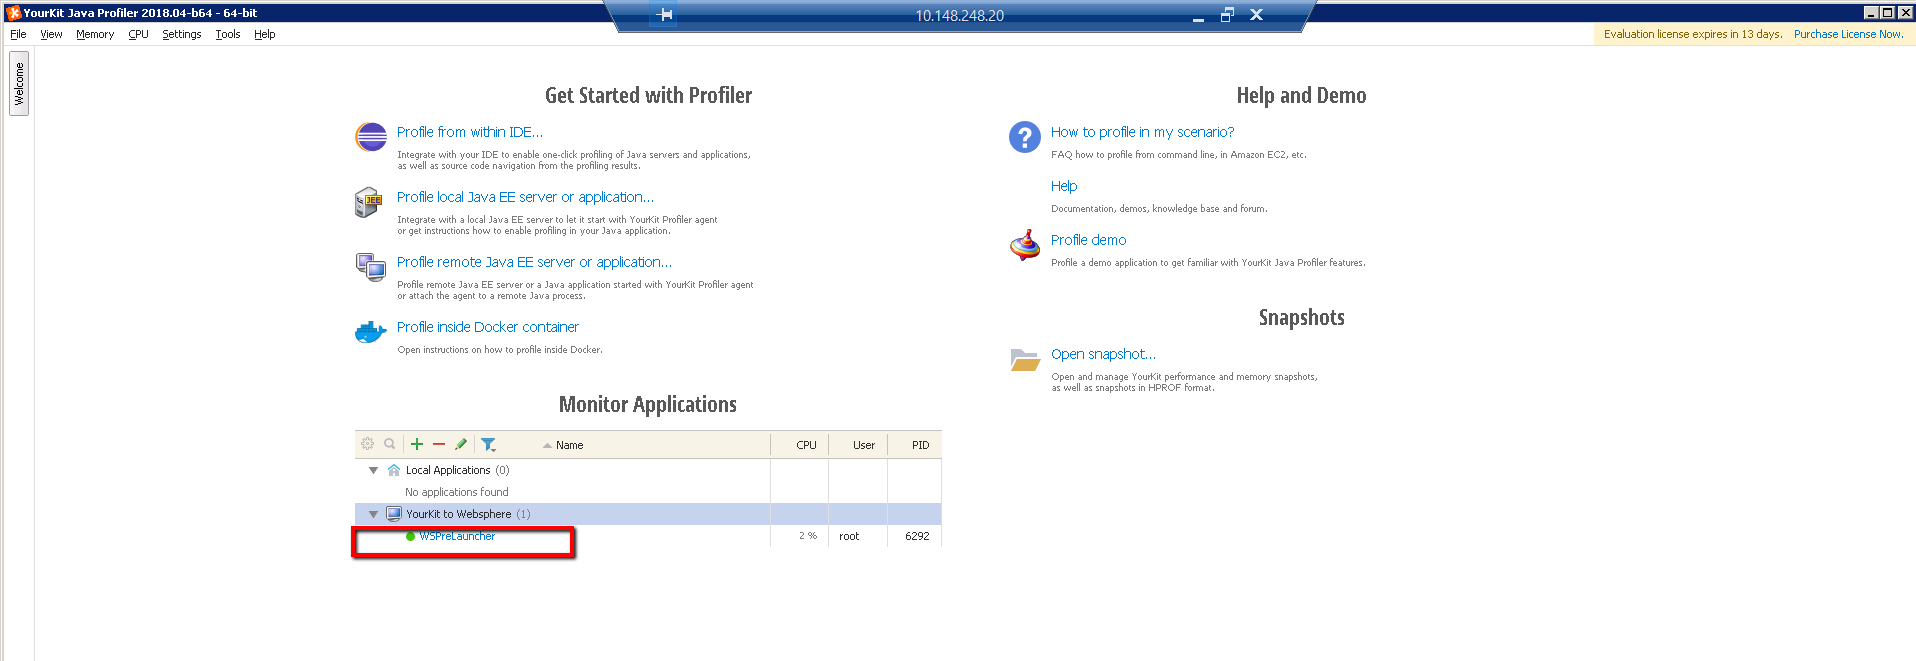1916x661 pixels.
Task: Click the Open snapshot link
Action: 1103,354
